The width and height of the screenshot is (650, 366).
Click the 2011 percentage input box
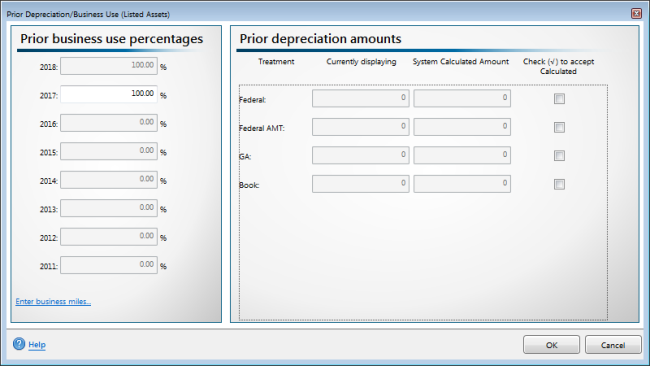109,265
